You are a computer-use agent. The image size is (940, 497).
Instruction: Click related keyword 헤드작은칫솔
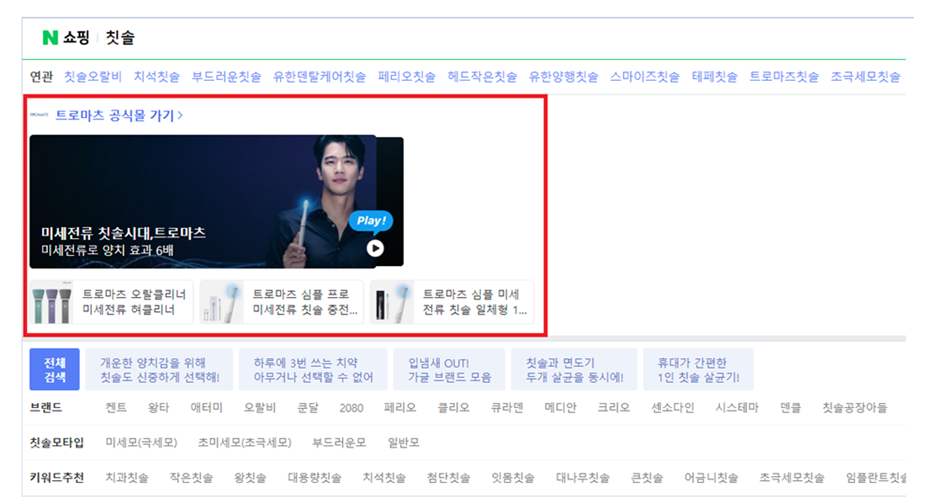click(482, 77)
